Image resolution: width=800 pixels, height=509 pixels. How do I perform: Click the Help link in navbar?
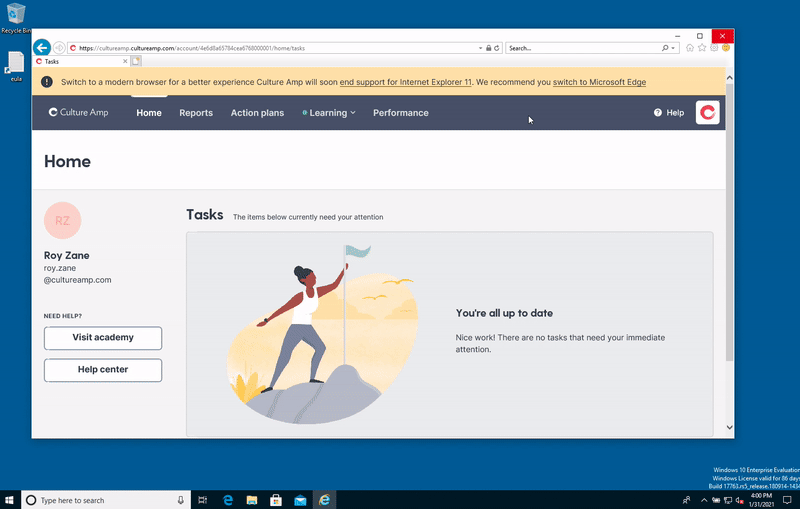(x=669, y=113)
